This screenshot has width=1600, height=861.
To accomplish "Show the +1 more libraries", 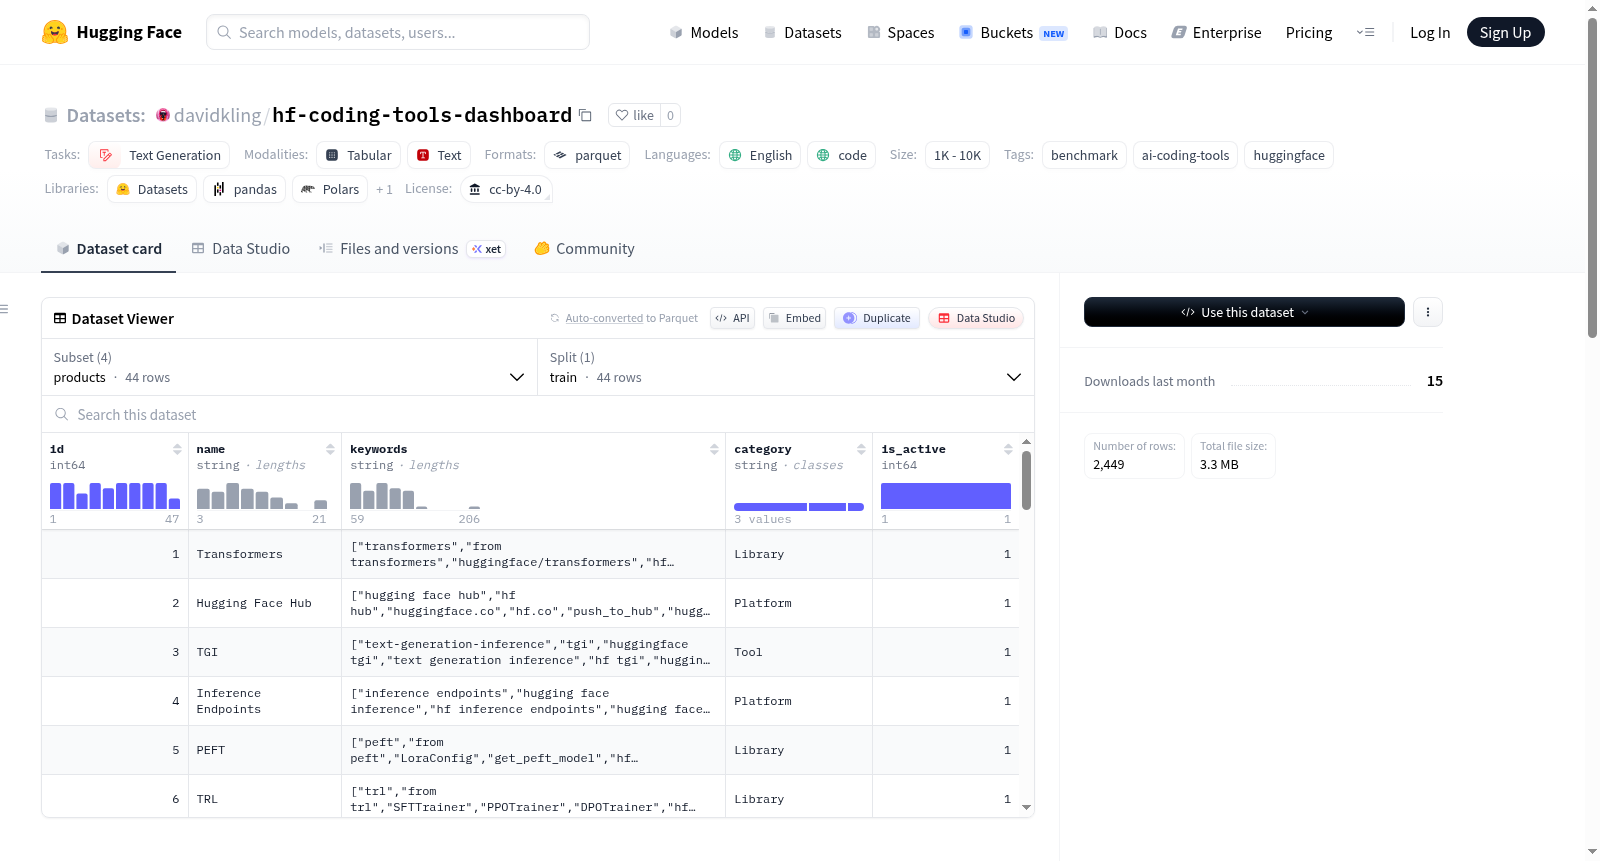I will pos(384,189).
